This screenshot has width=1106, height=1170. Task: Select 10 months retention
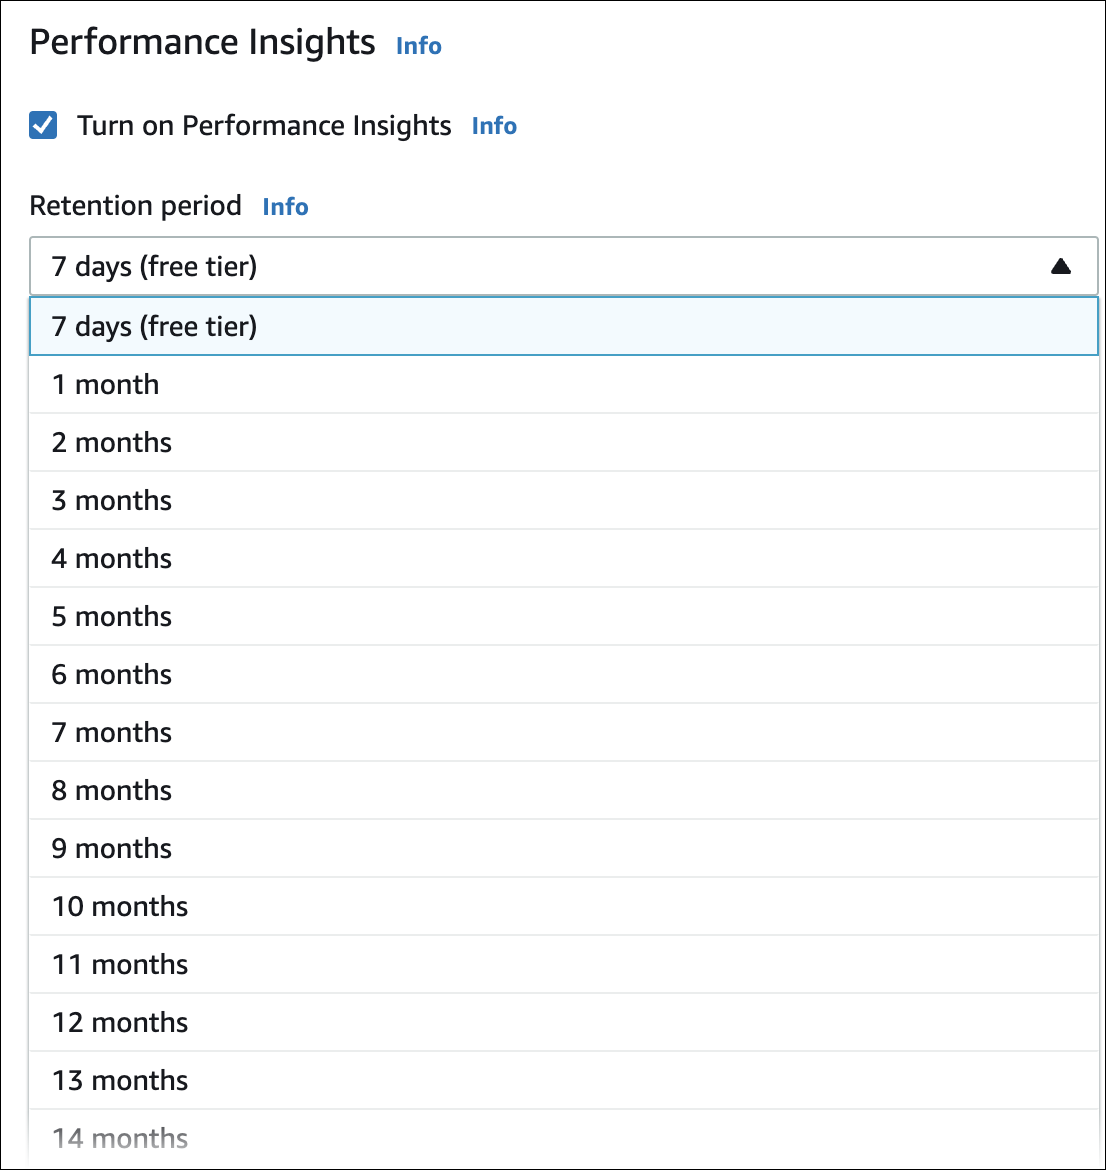point(119,906)
